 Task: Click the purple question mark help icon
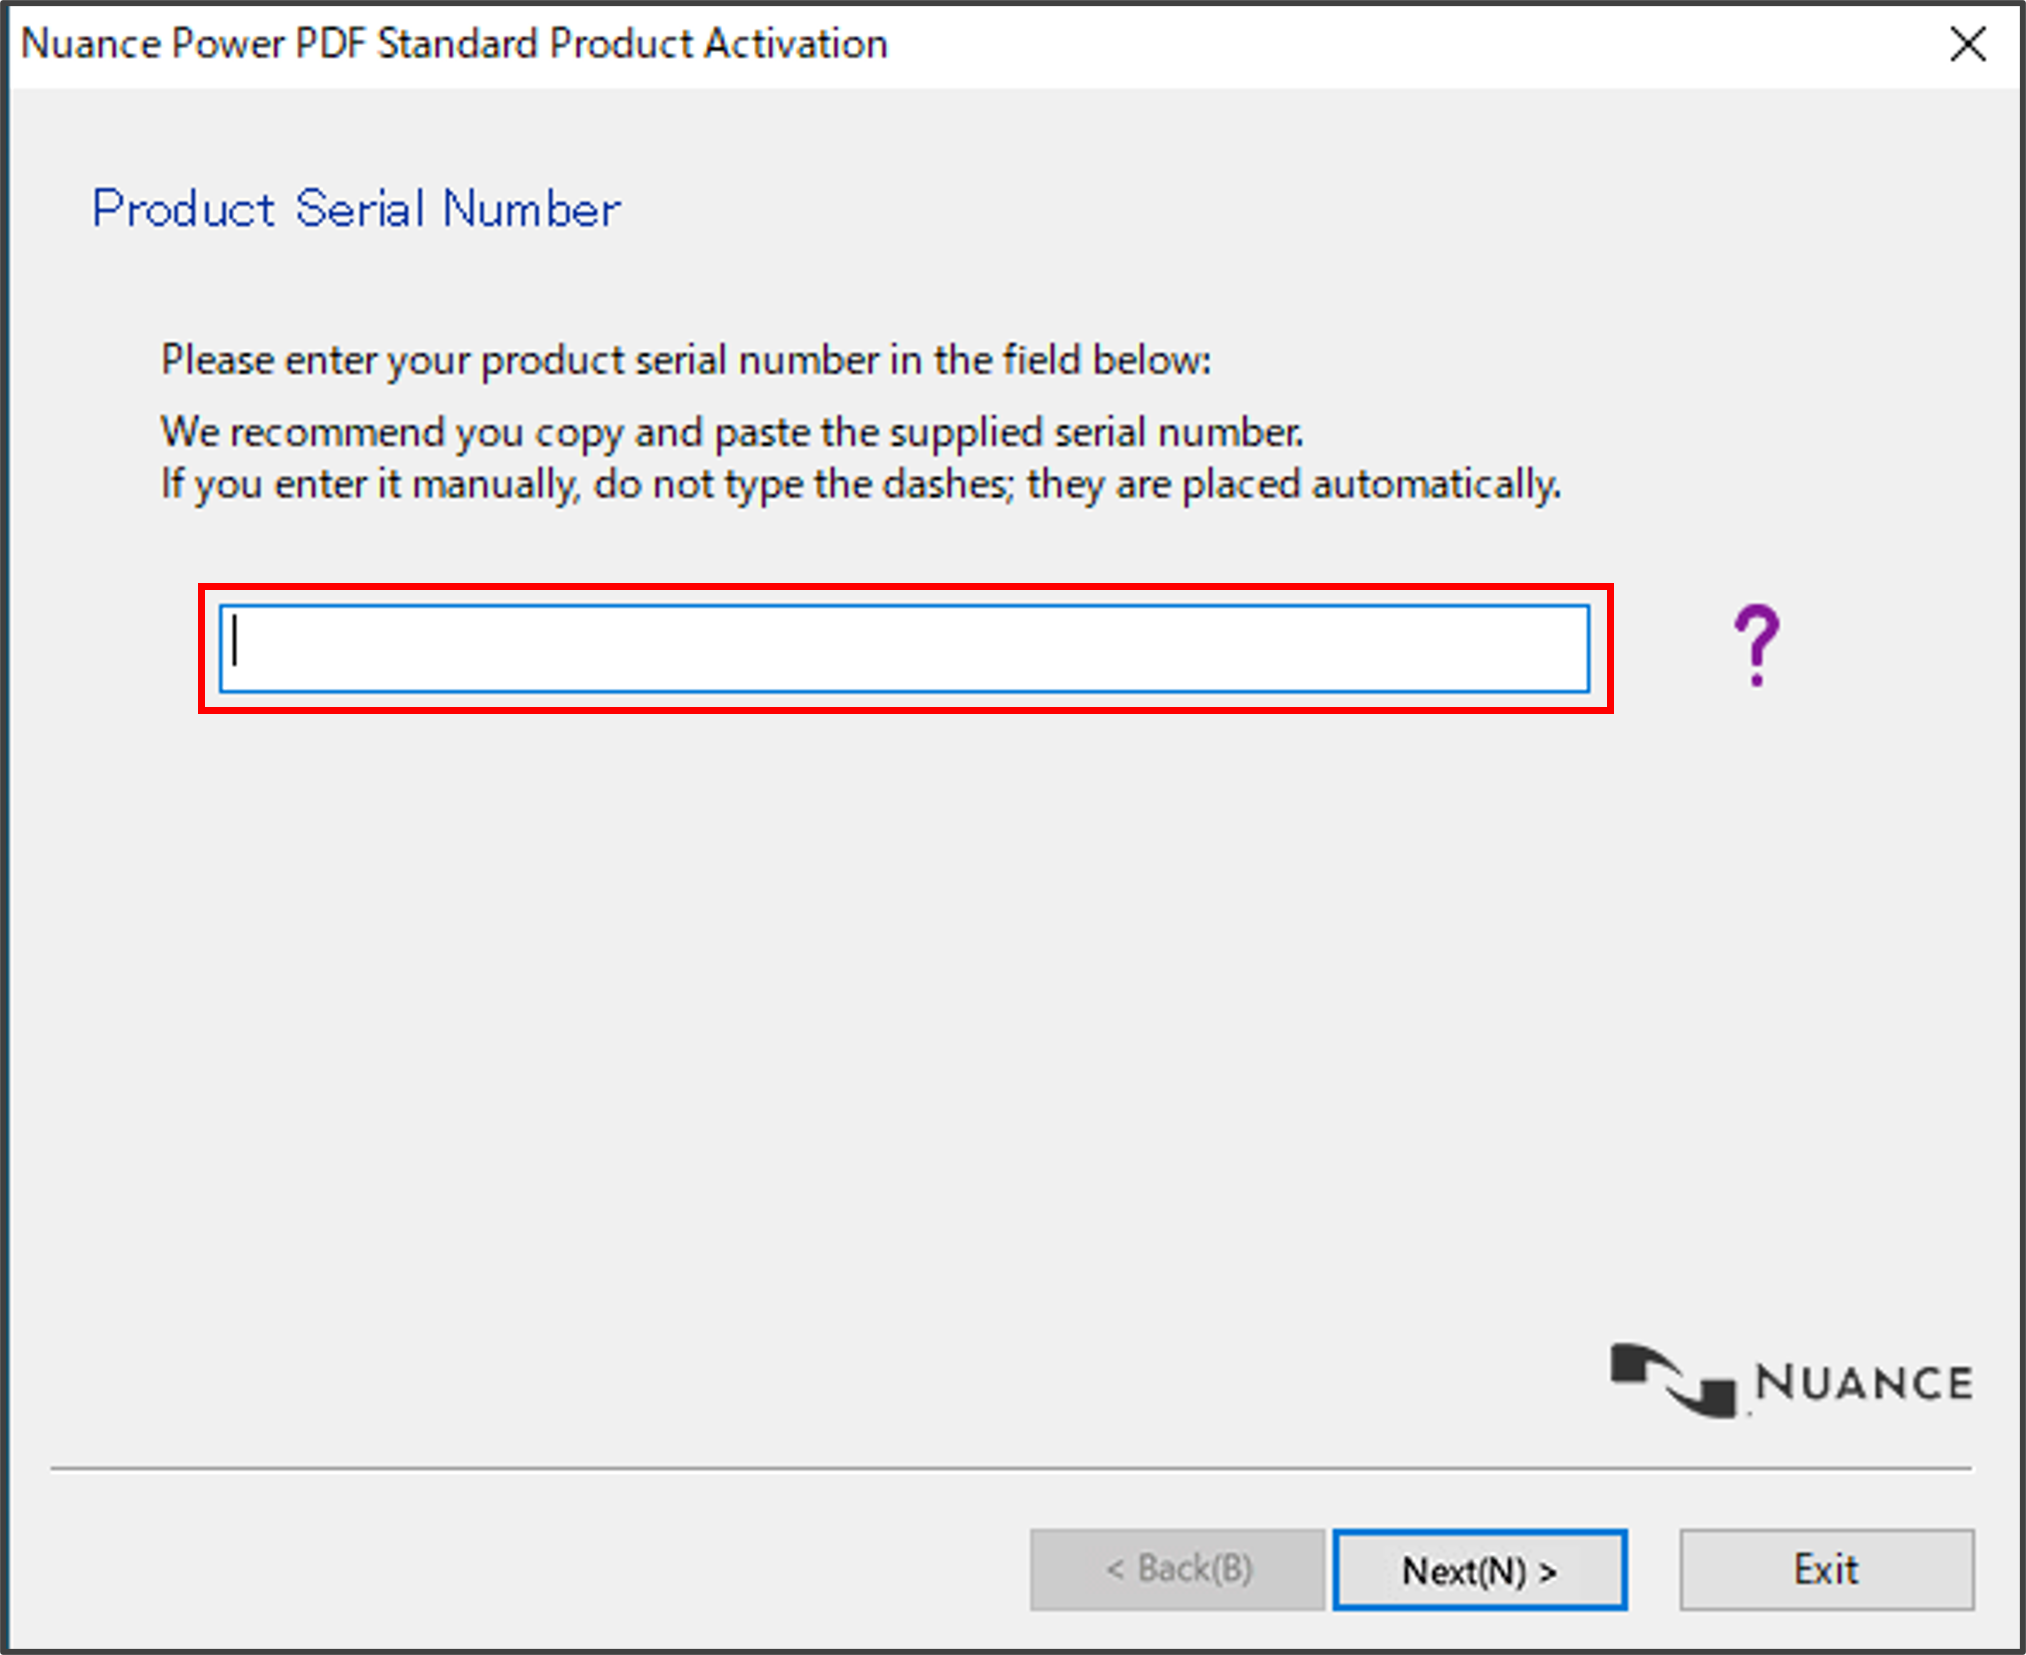coord(1757,645)
